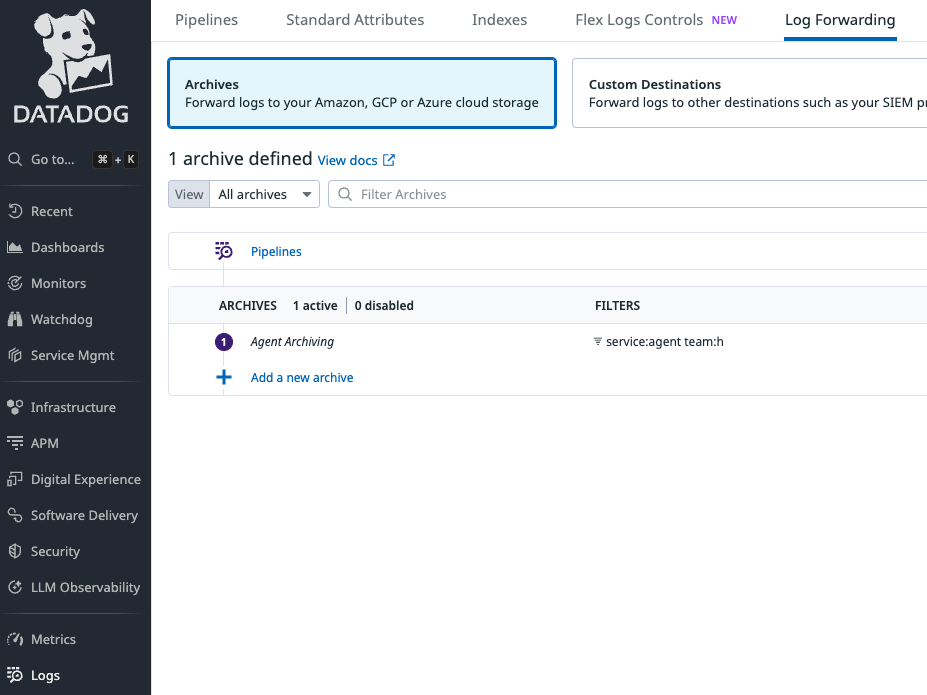Image resolution: width=927 pixels, height=695 pixels.
Task: Select the Log Forwarding tab
Action: [840, 20]
